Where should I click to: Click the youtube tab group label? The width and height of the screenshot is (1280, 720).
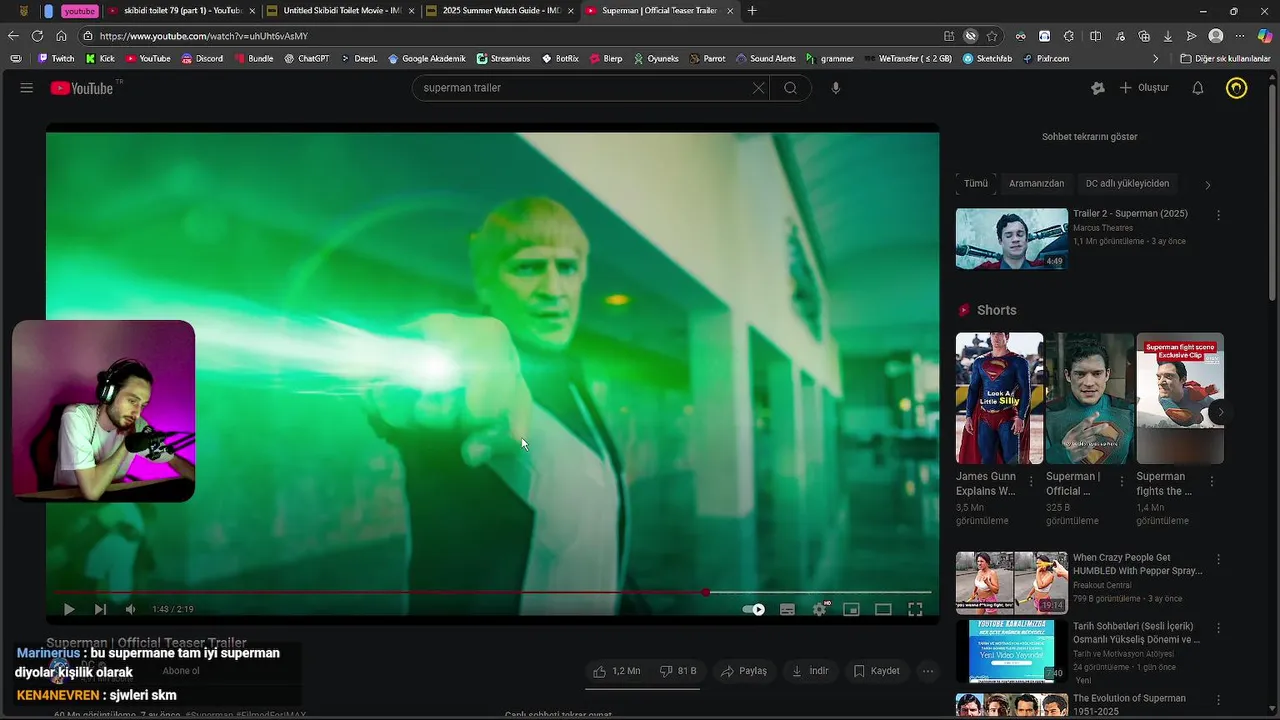pos(80,11)
